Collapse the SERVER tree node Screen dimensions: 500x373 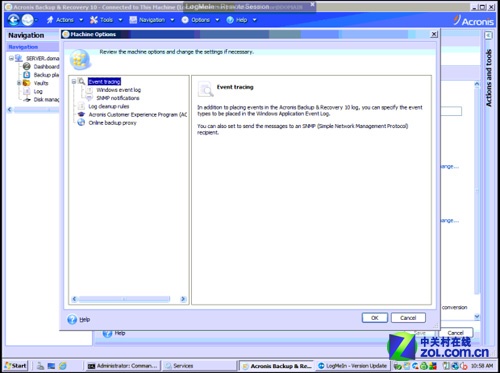(x=11, y=58)
